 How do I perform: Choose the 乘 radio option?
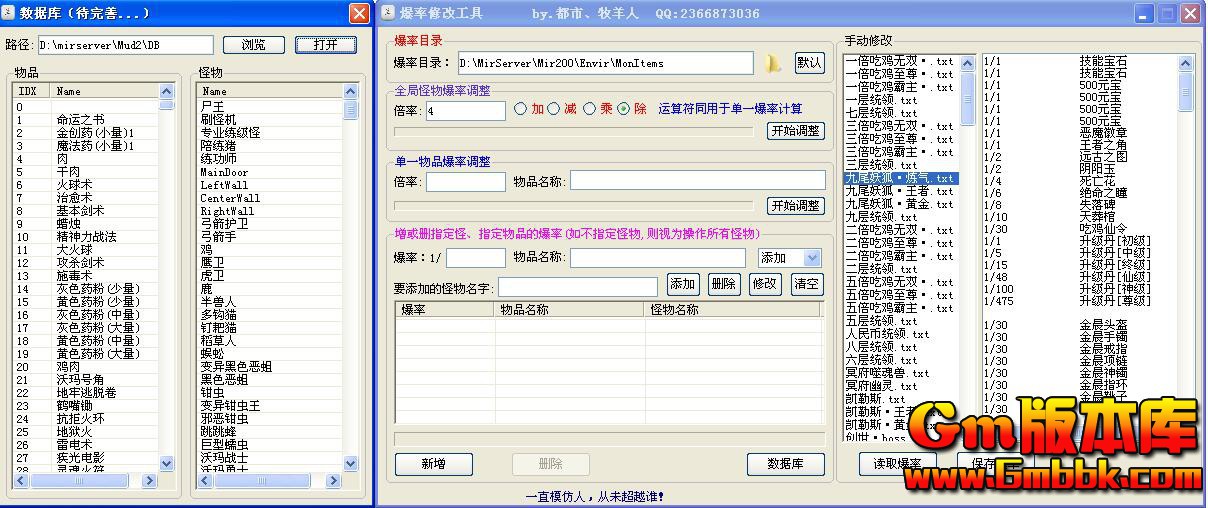point(590,109)
